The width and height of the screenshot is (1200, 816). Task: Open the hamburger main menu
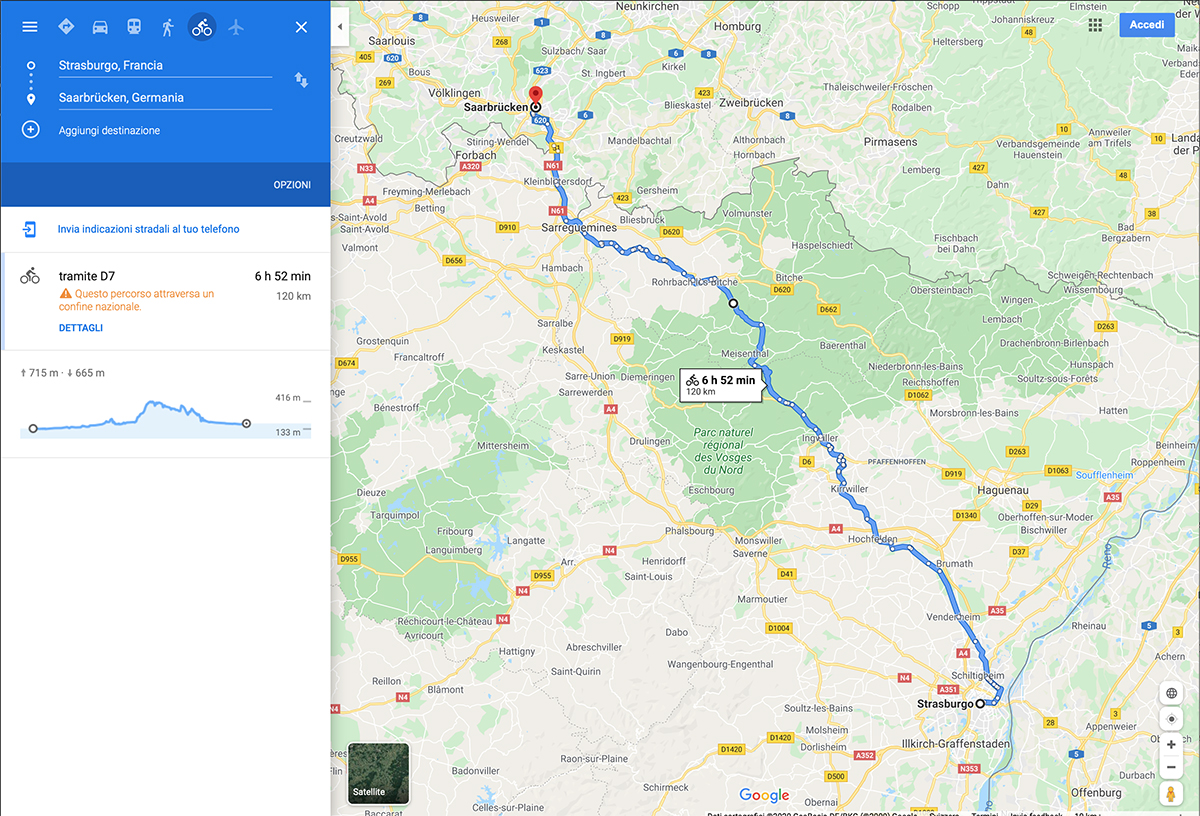[x=30, y=27]
